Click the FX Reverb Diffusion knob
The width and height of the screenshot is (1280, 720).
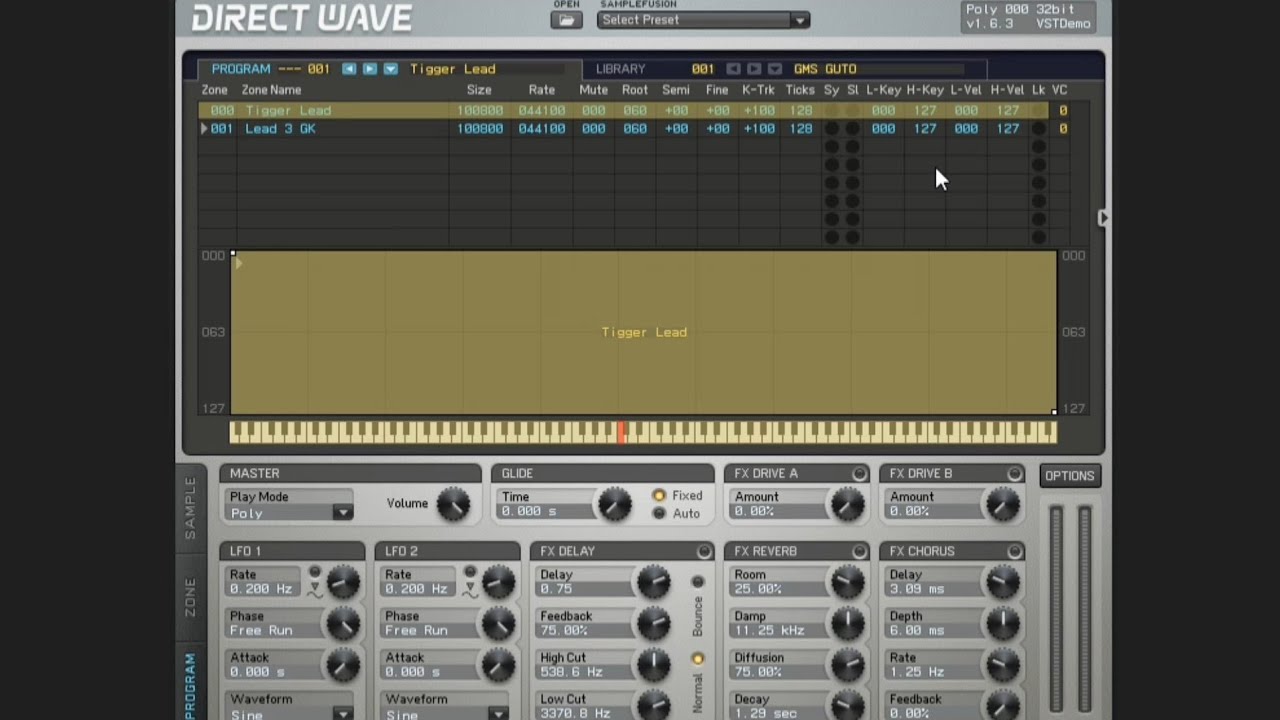(847, 665)
